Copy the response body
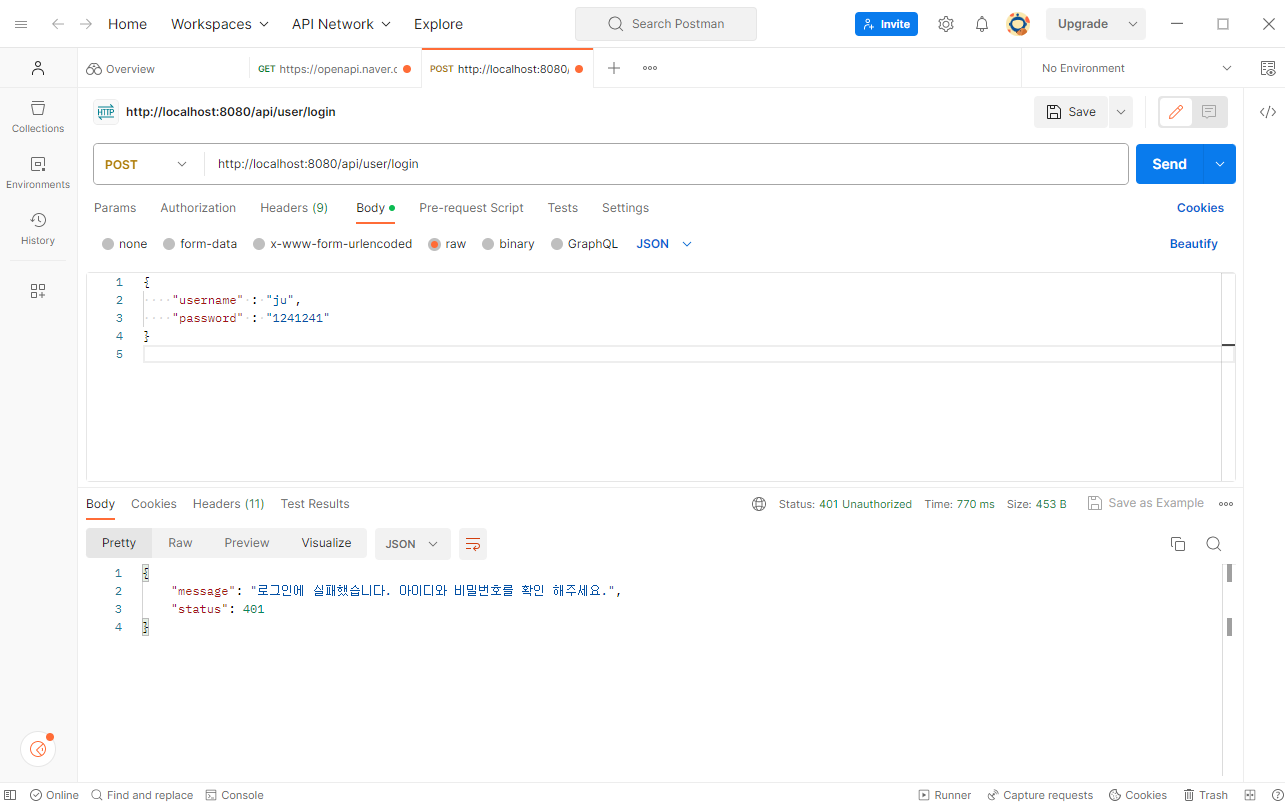The image size is (1285, 806). pos(1178,544)
